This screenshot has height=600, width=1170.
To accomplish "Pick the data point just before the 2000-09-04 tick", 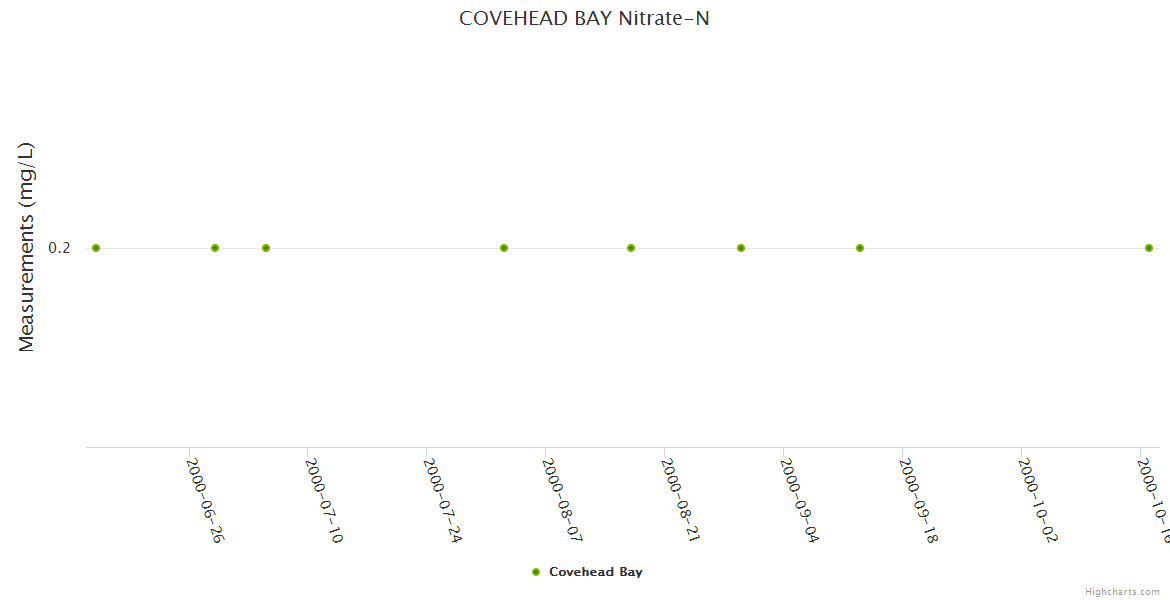I will 741,248.
